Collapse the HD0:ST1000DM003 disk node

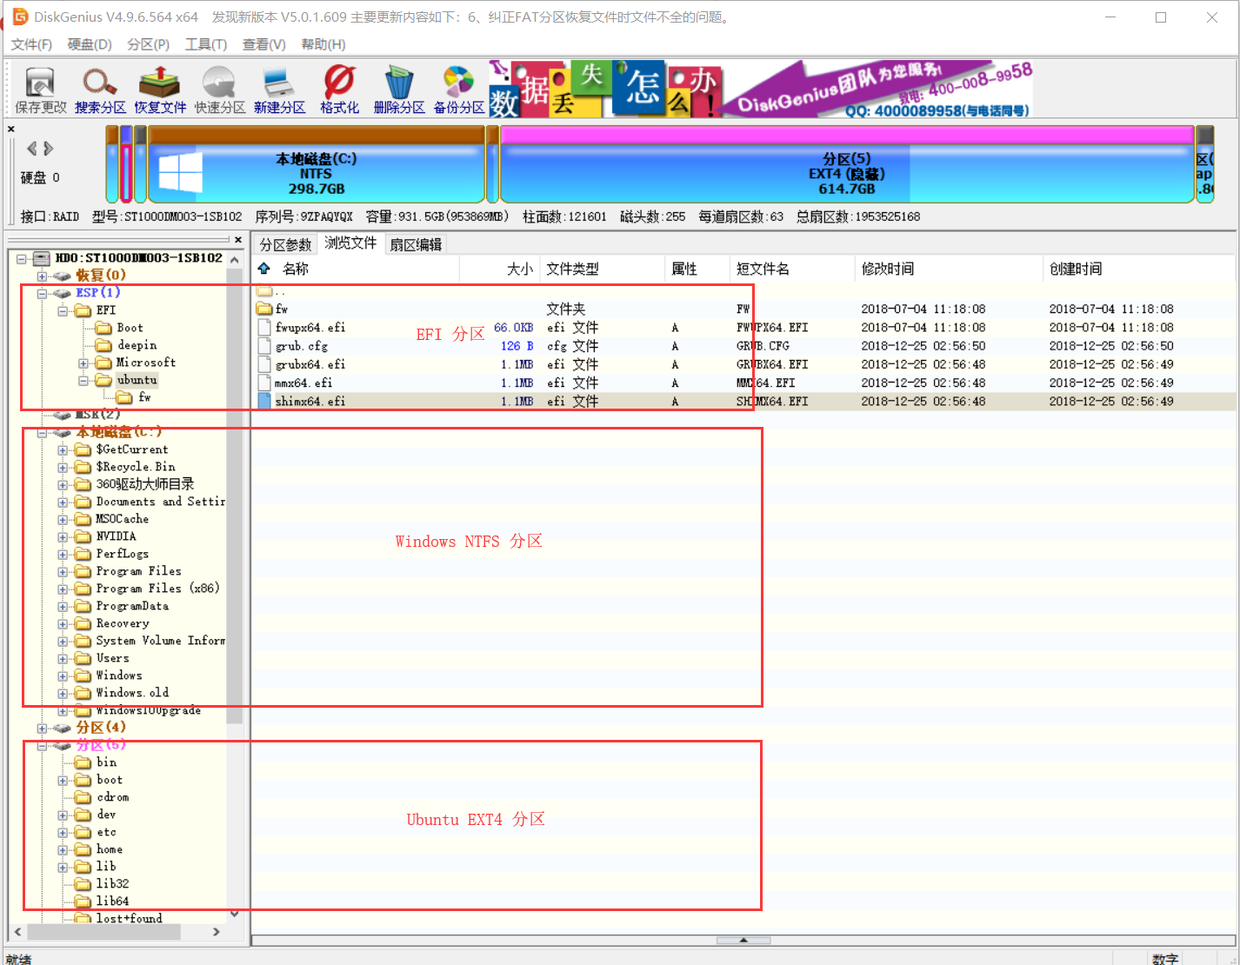pyautogui.click(x=21, y=259)
